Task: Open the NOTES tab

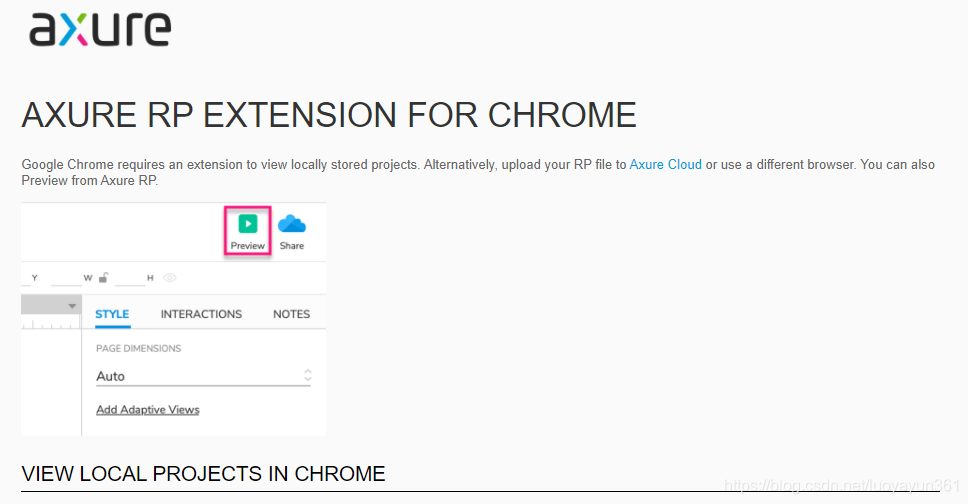Action: point(291,314)
